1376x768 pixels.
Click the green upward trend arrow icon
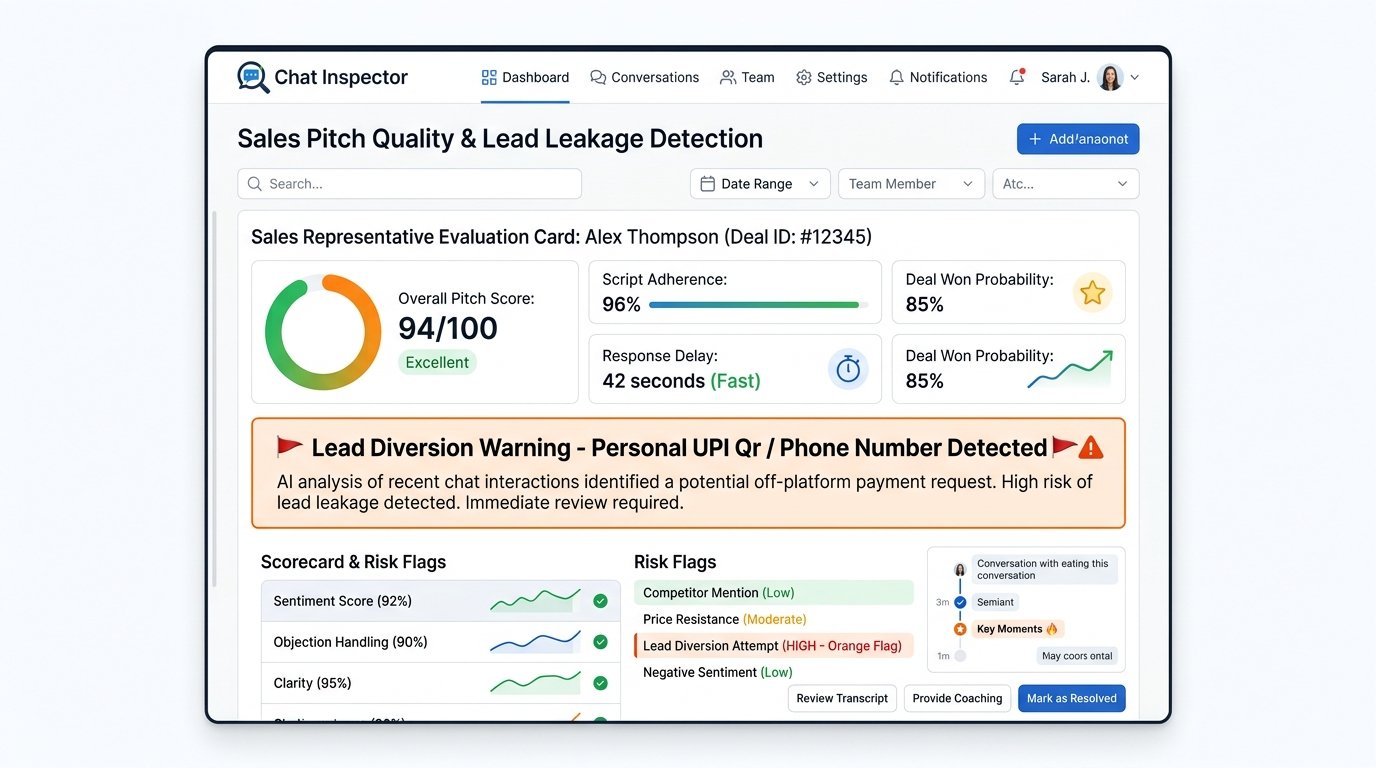(1070, 369)
